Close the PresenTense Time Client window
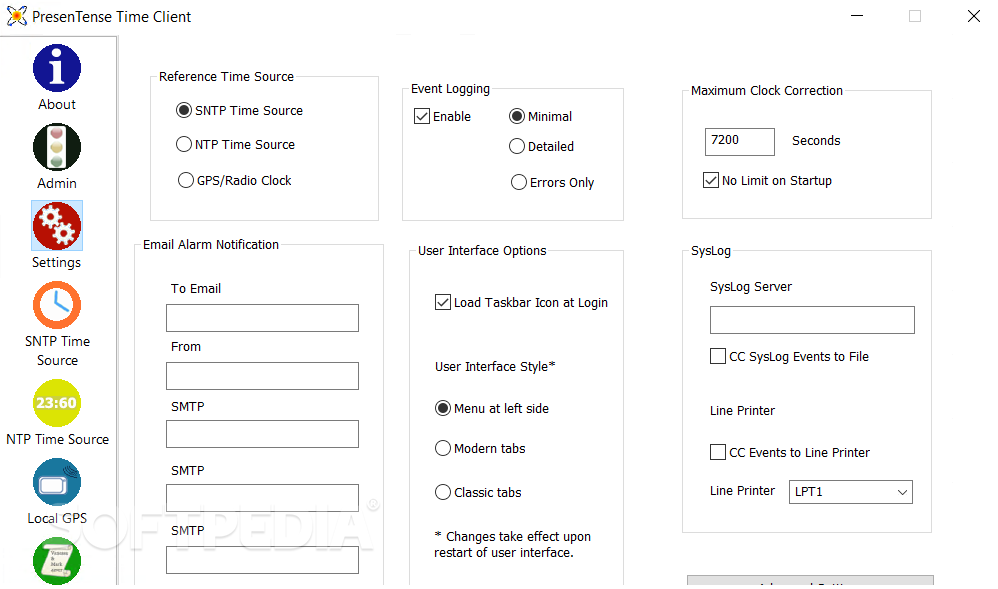Screen dimensions: 998x589 [x=974, y=16]
